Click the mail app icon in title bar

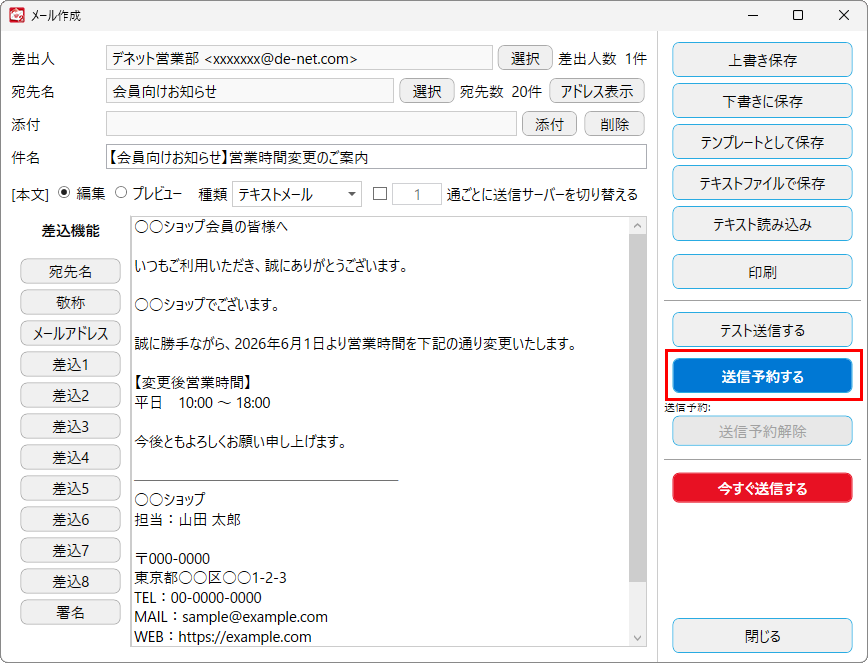click(17, 15)
